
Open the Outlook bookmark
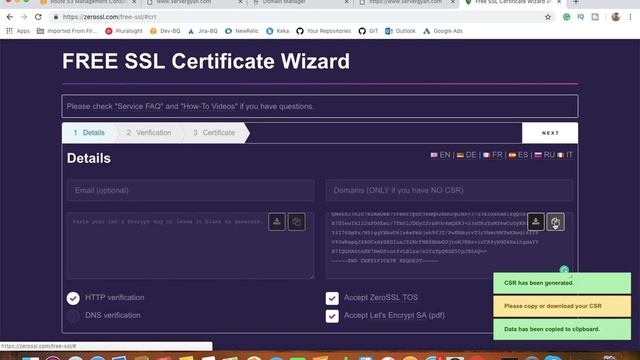pos(400,31)
